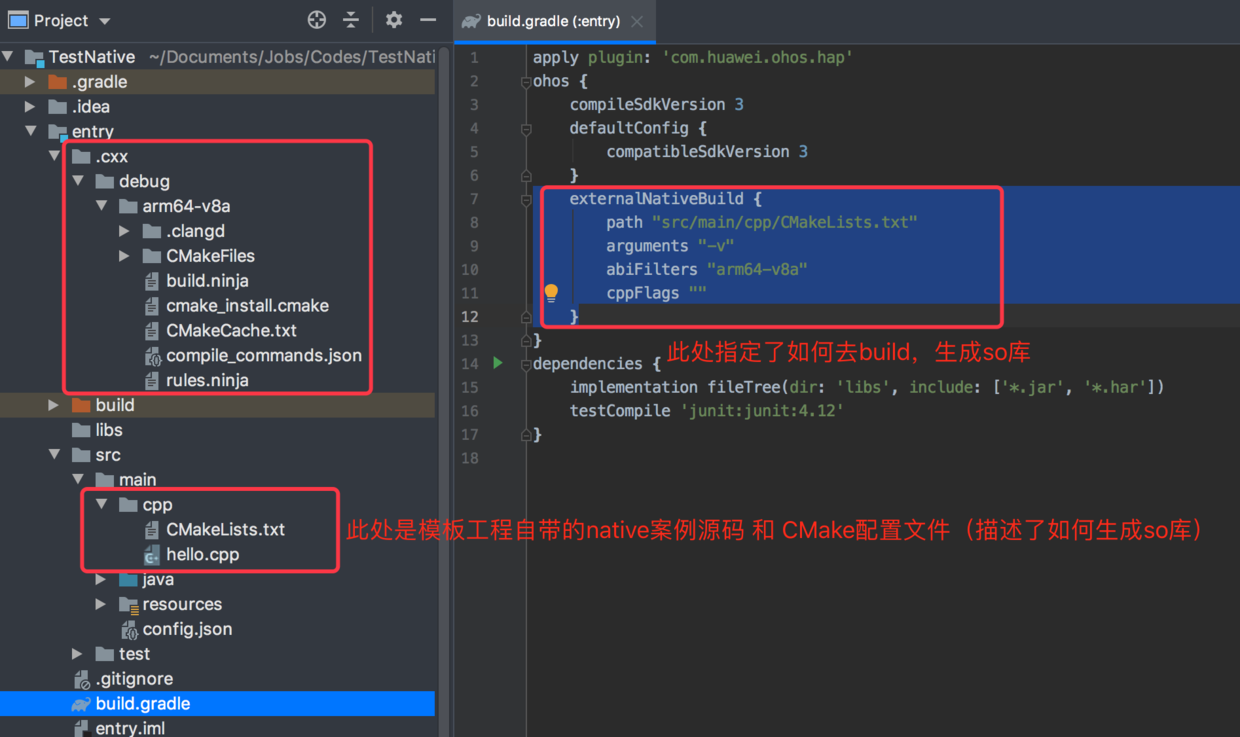Collapse the src folder

pyautogui.click(x=55, y=455)
